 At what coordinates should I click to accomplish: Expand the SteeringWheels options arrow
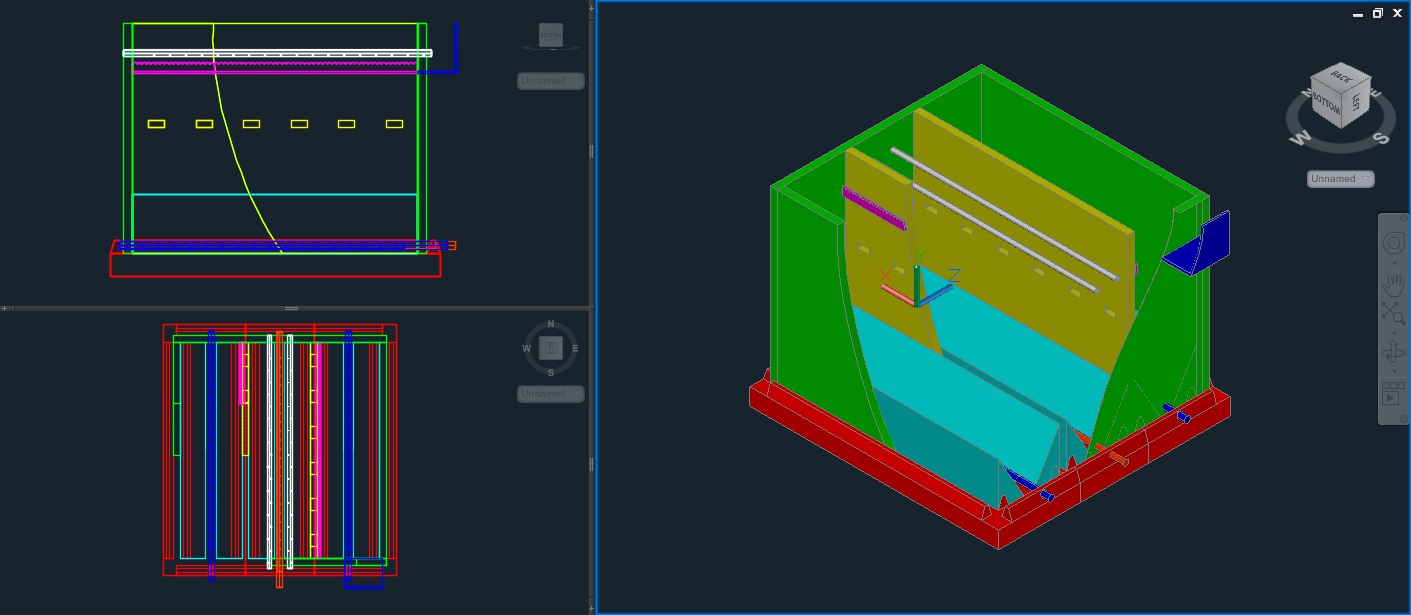[1394, 264]
